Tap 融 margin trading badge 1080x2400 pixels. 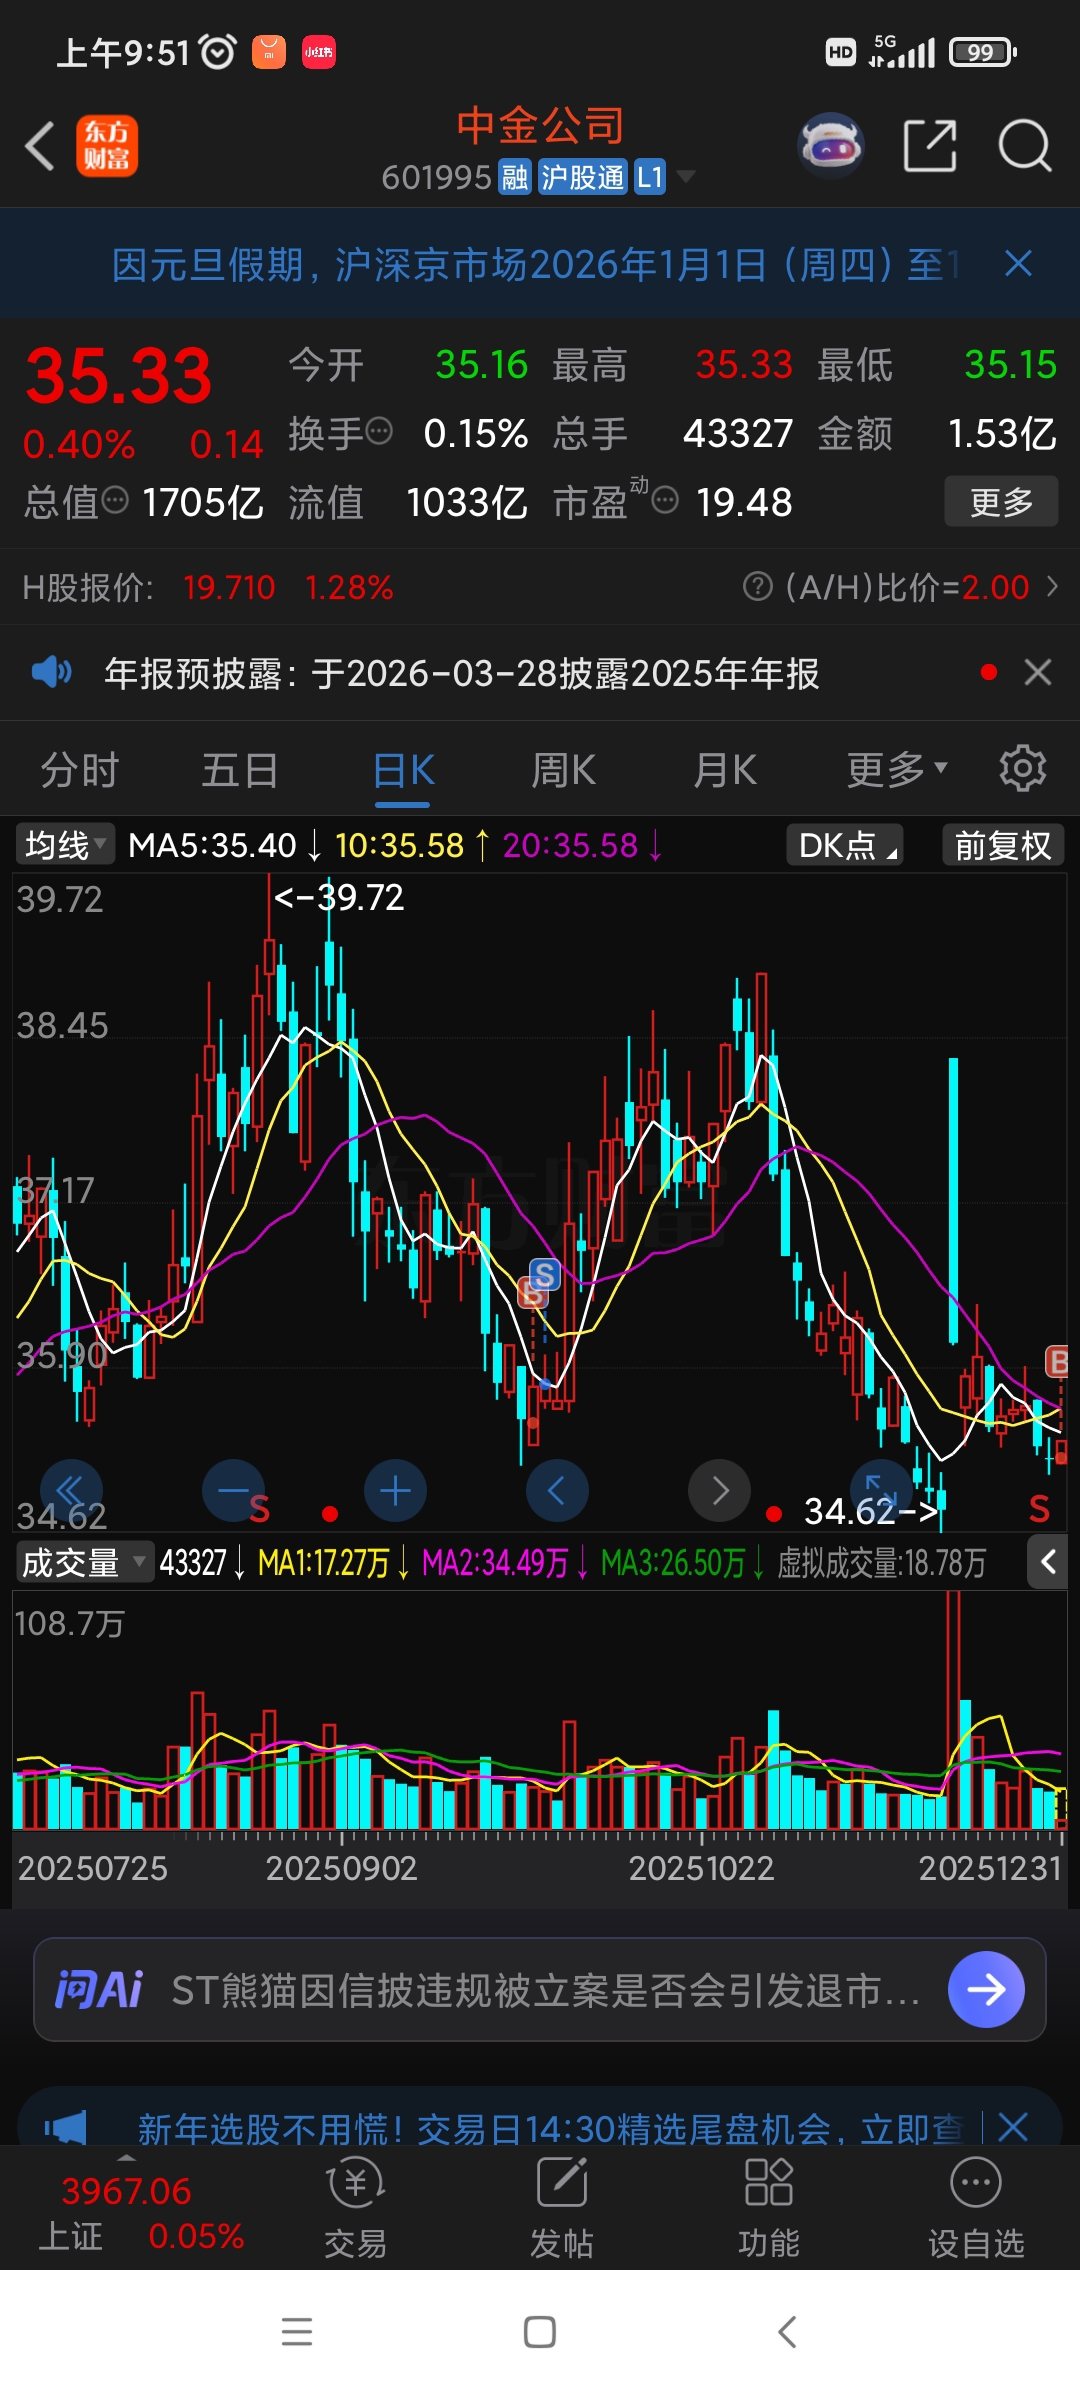click(515, 177)
